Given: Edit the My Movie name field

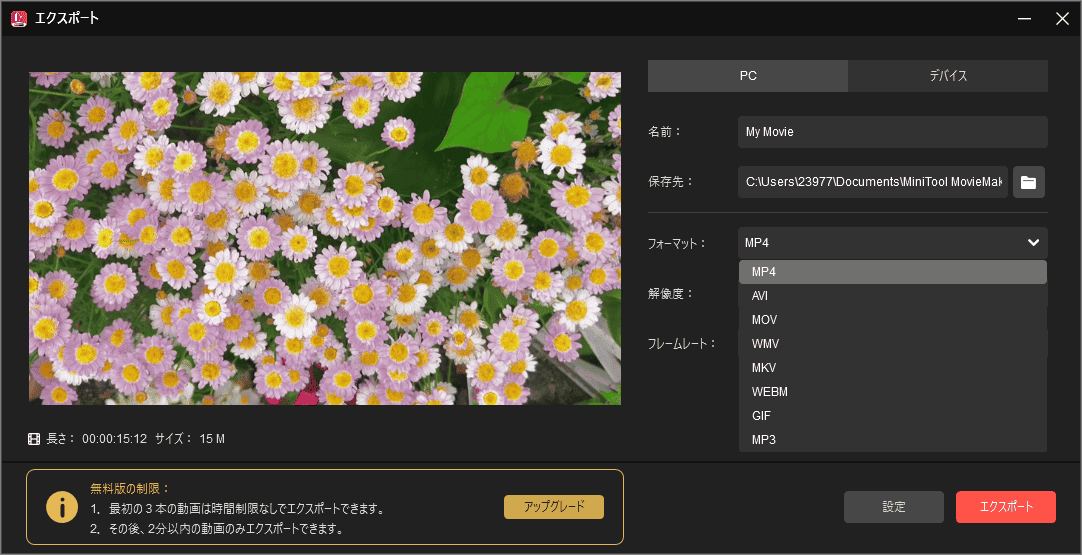Looking at the screenshot, I should (892, 132).
